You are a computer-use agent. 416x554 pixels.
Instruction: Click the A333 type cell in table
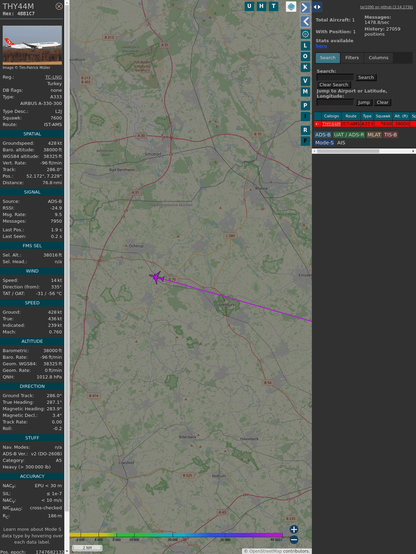(x=367, y=124)
